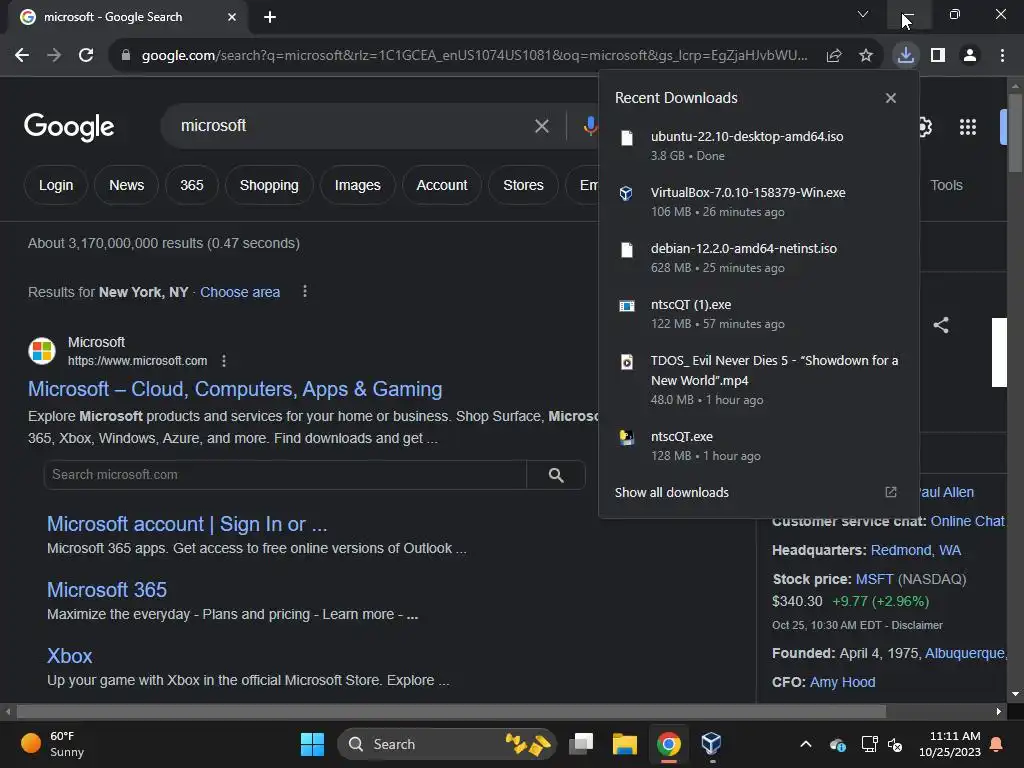Close the microsoft Google Search tab
This screenshot has width=1024, height=768.
(232, 17)
